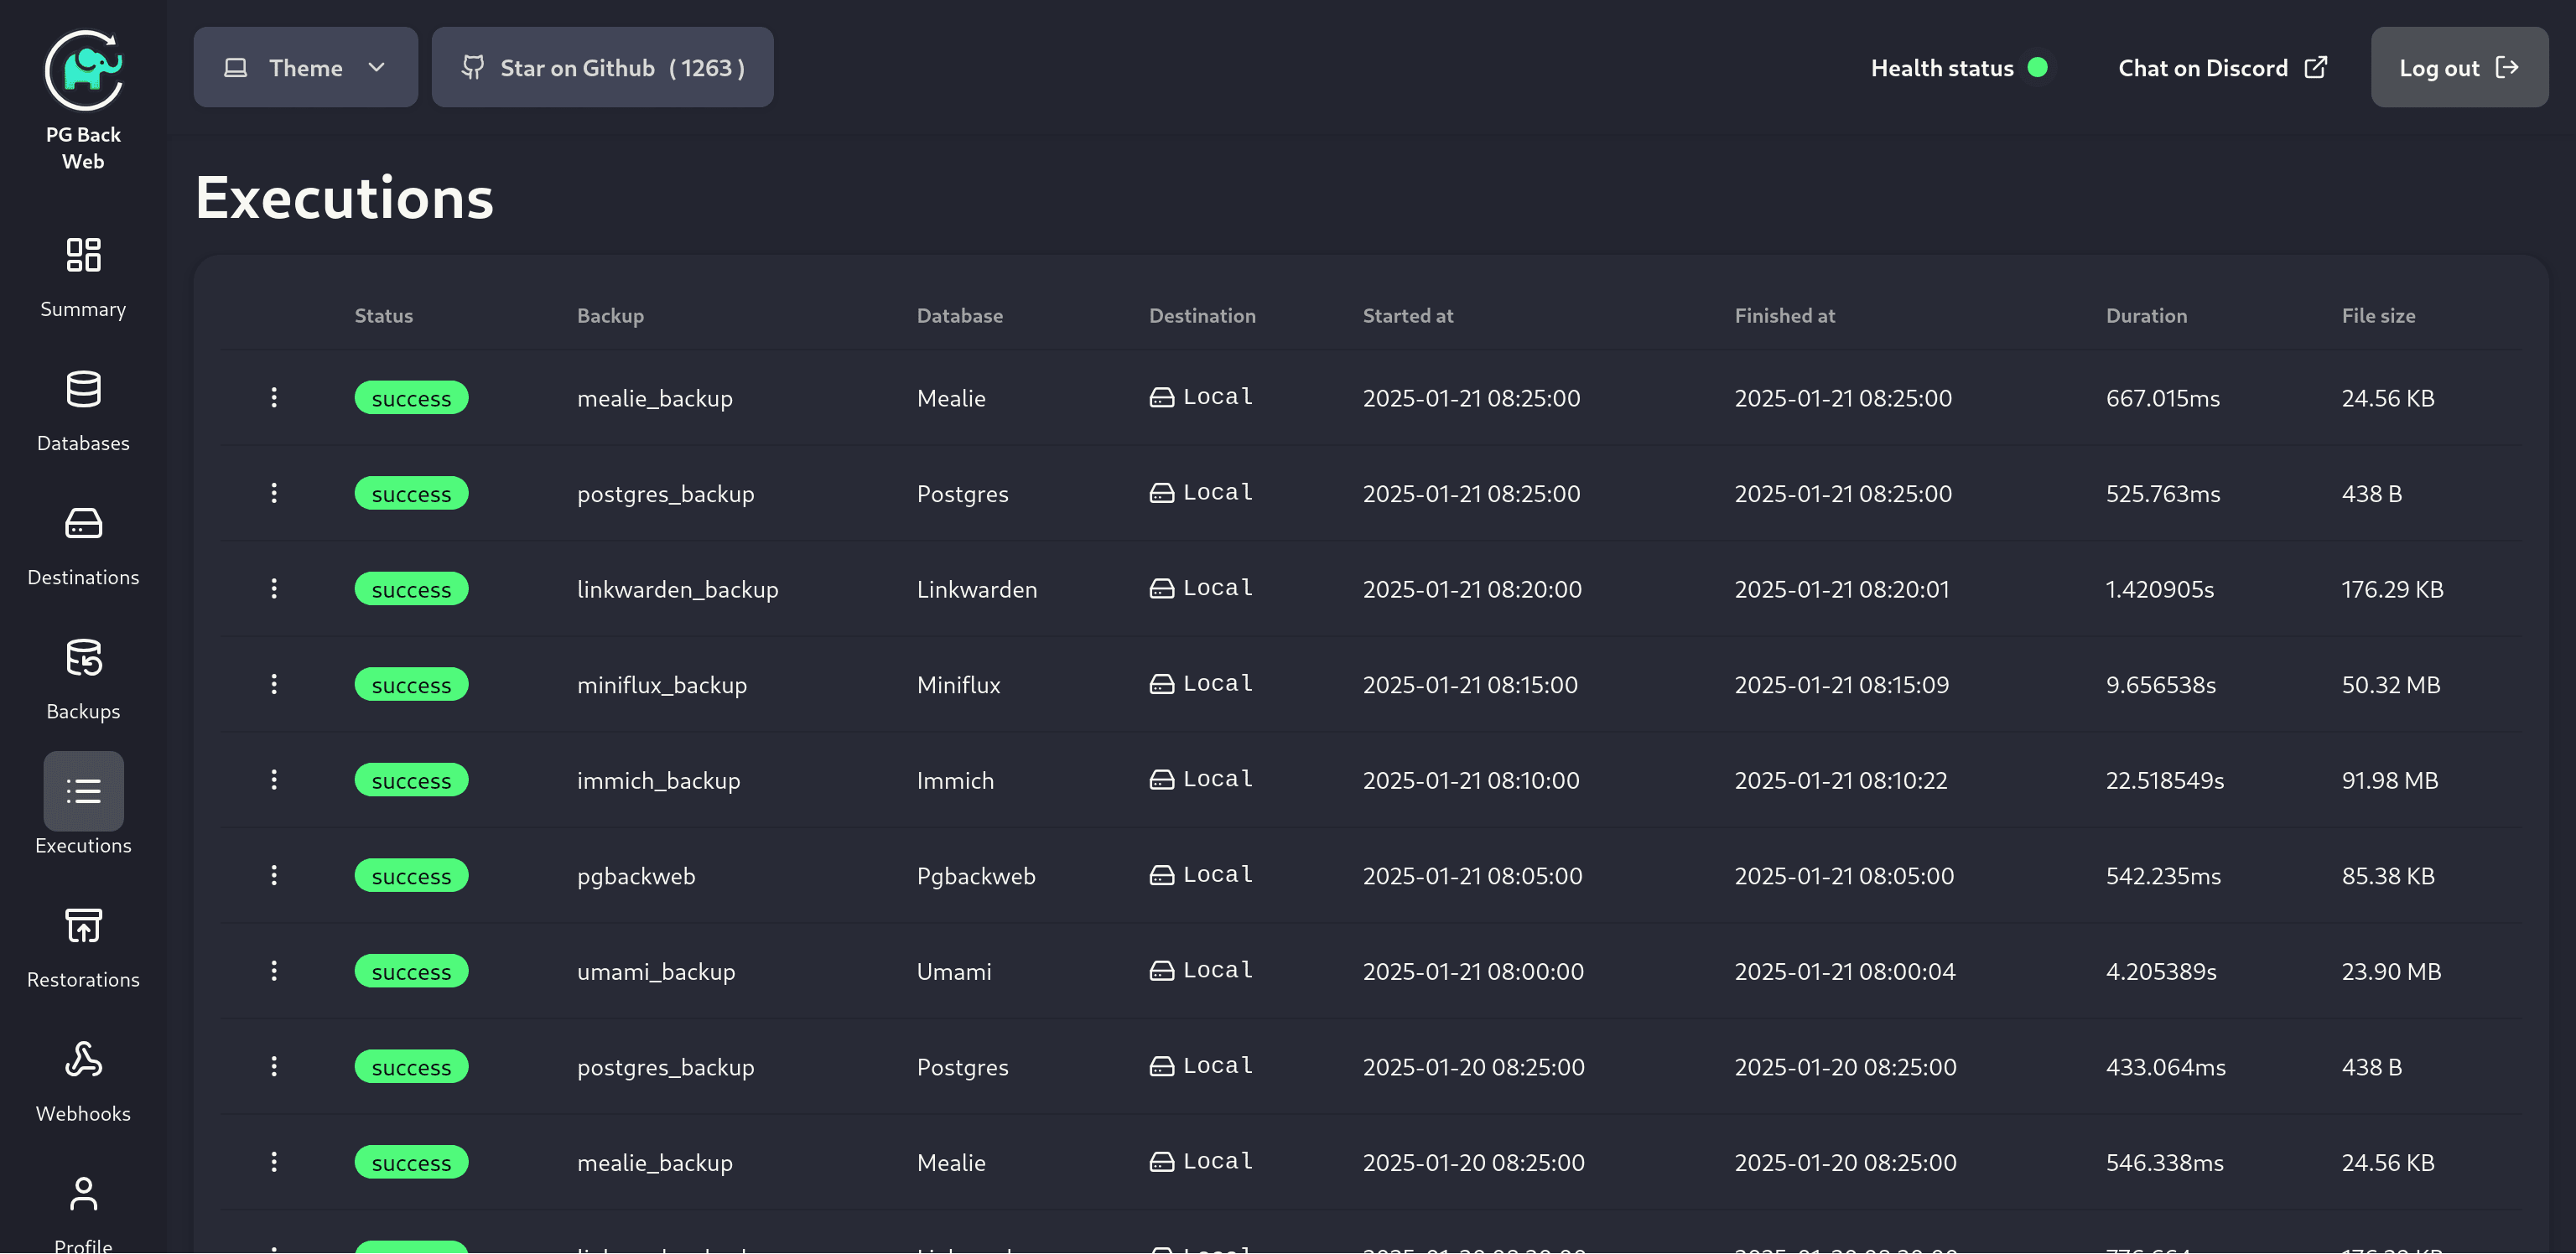Click miniflux_backup backup name
Screen dimensions: 2576x1254
point(662,685)
